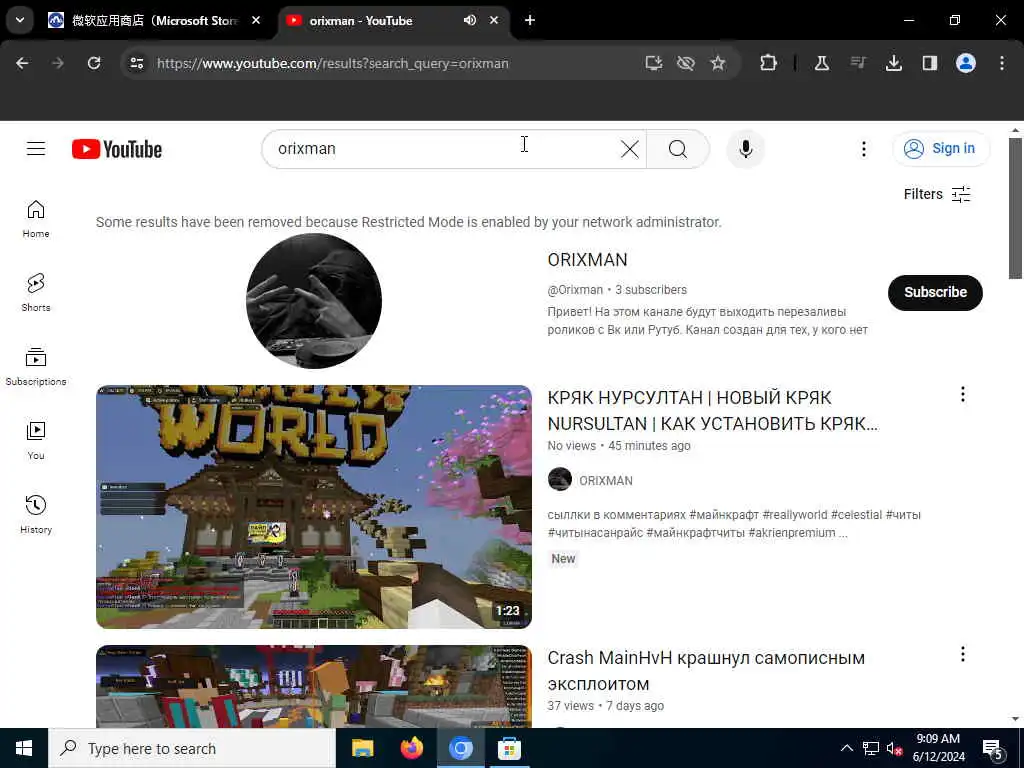This screenshot has width=1024, height=768.
Task: Open History in the sidebar
Action: (x=36, y=515)
